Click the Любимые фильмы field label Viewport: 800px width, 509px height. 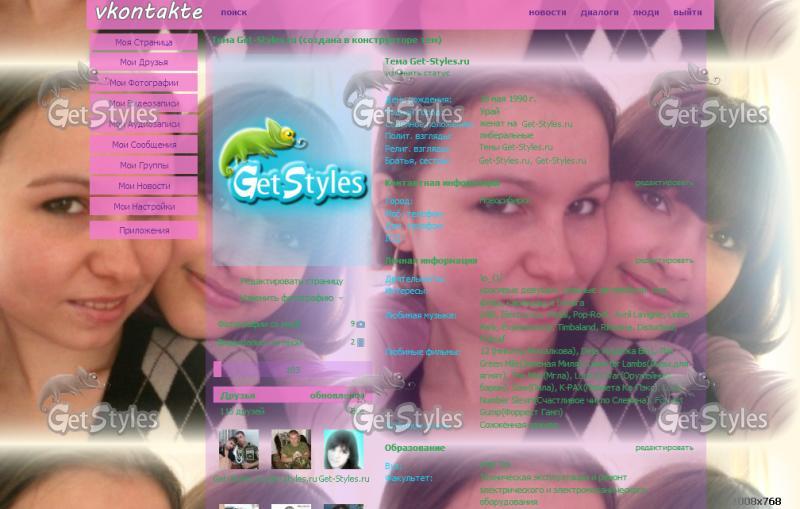click(x=422, y=352)
